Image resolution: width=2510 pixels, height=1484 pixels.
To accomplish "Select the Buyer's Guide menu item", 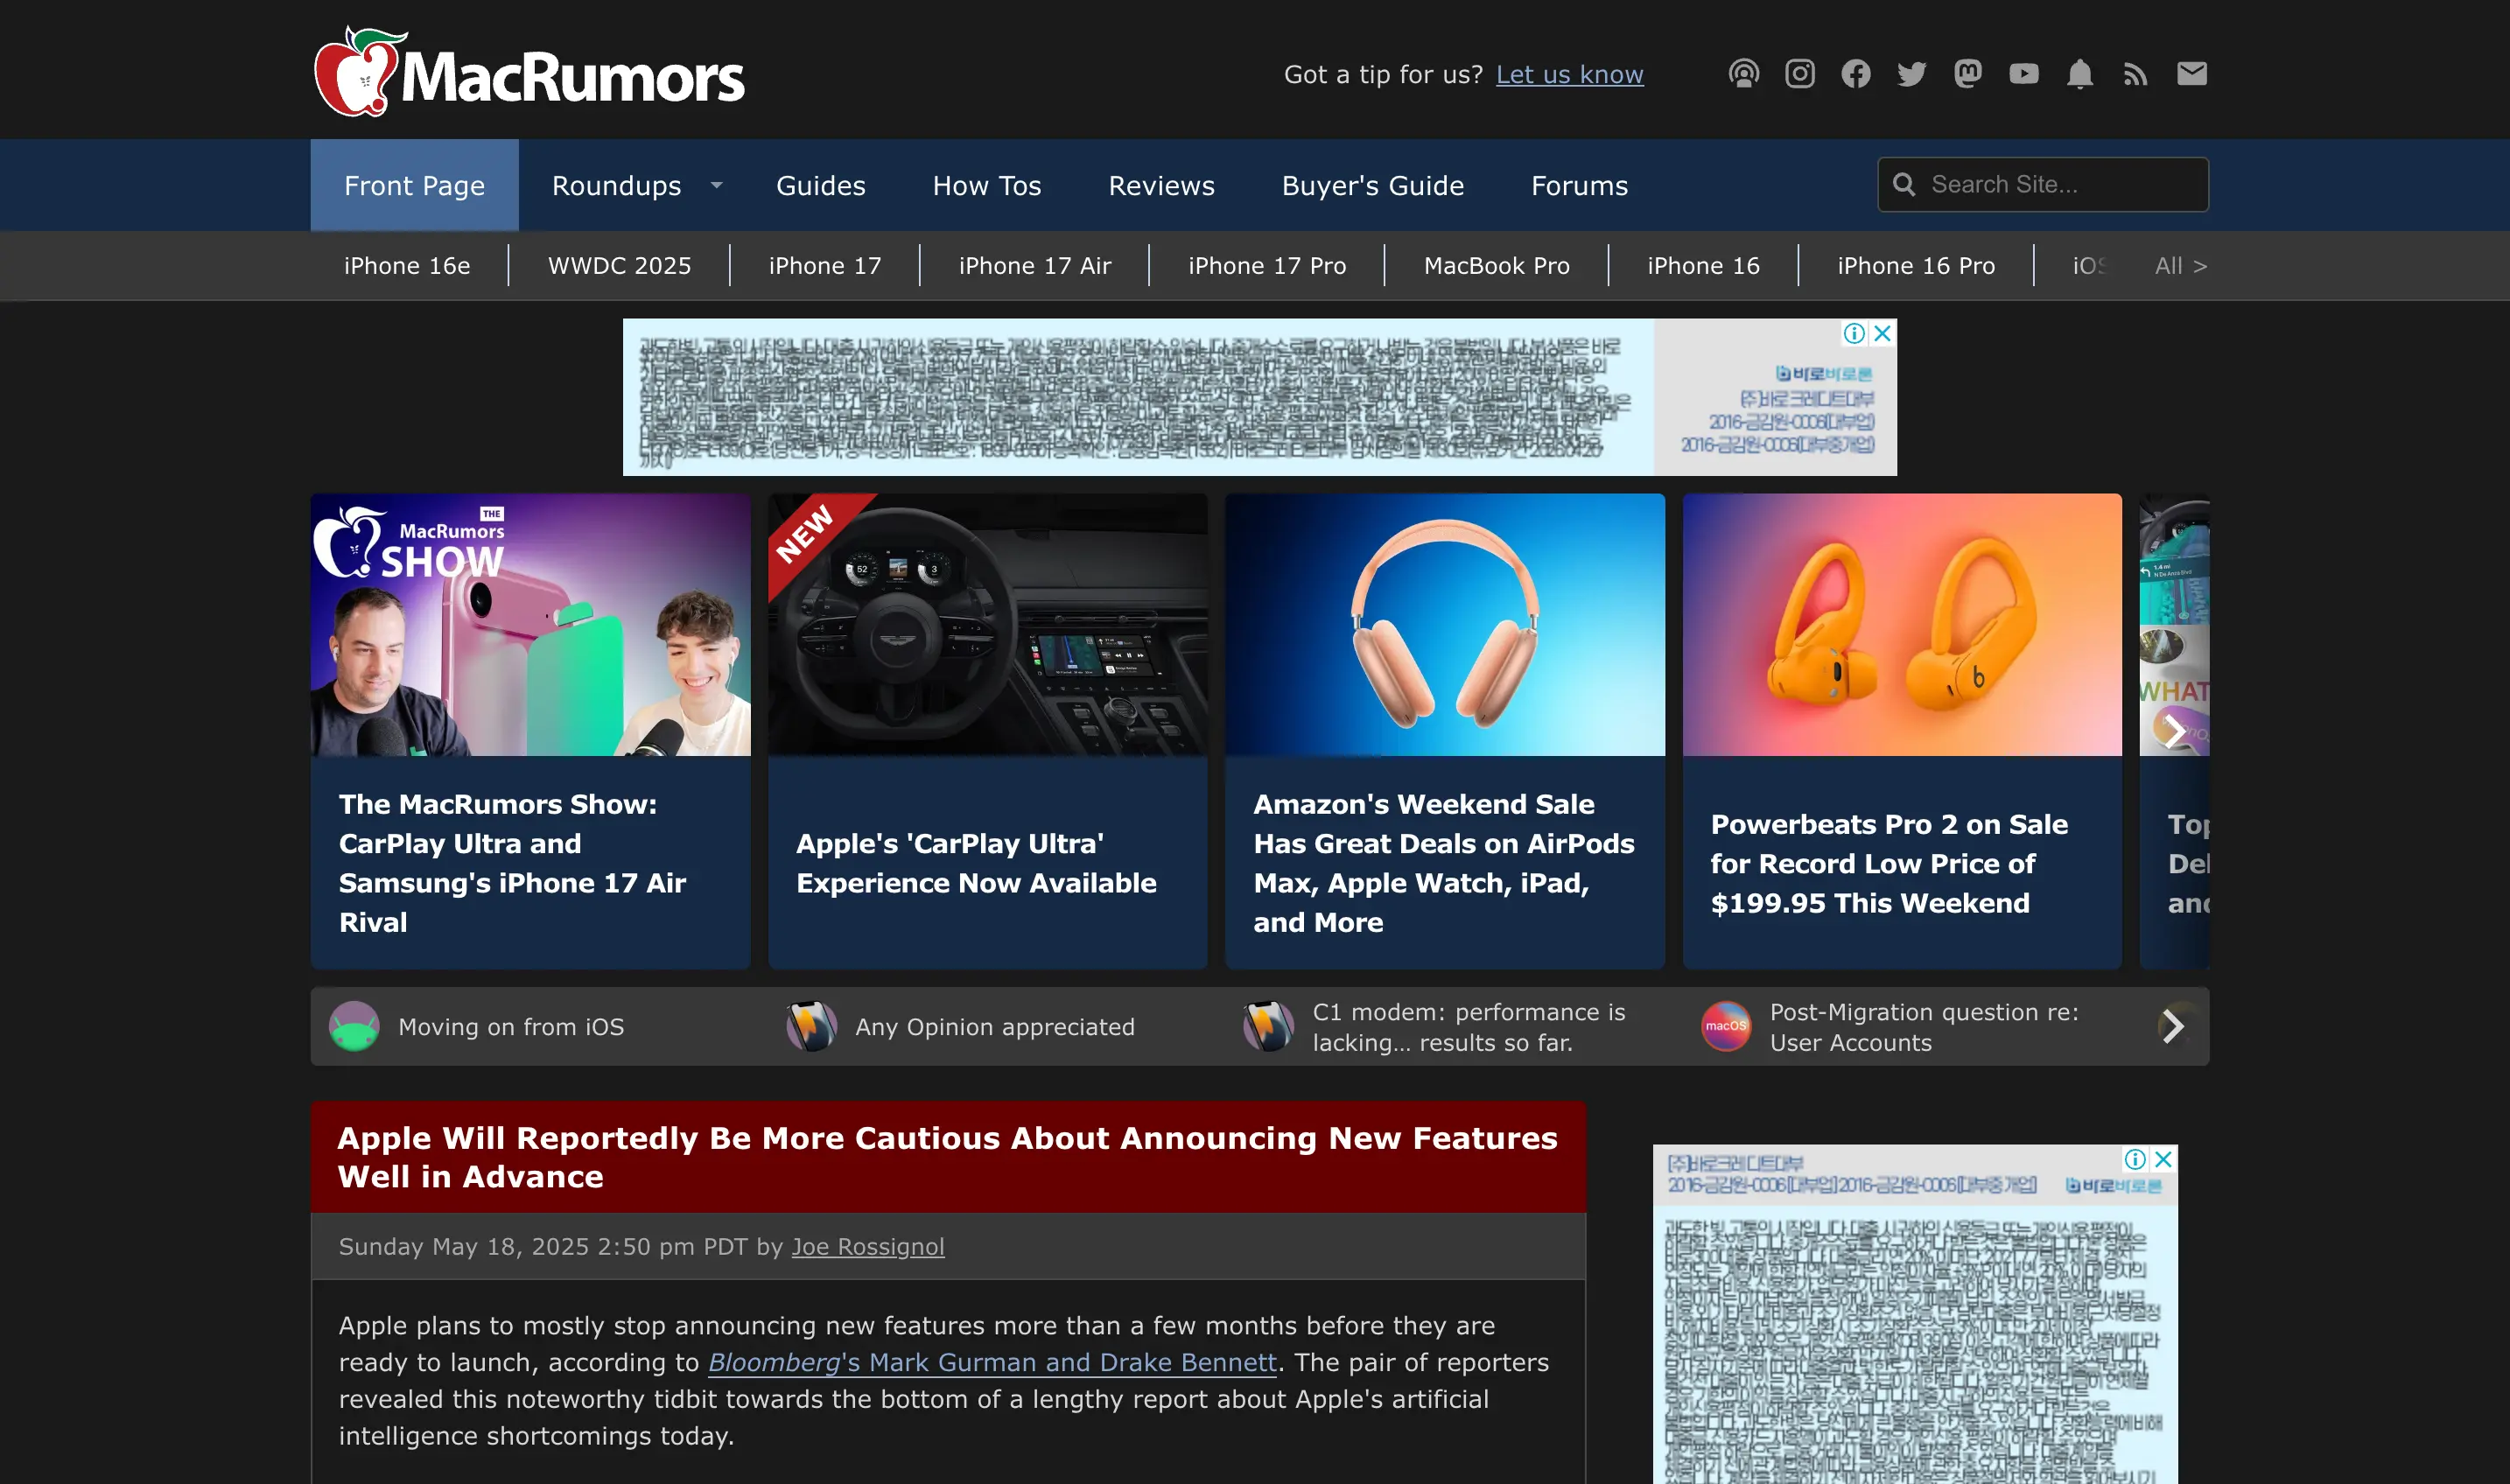I will click(1372, 186).
